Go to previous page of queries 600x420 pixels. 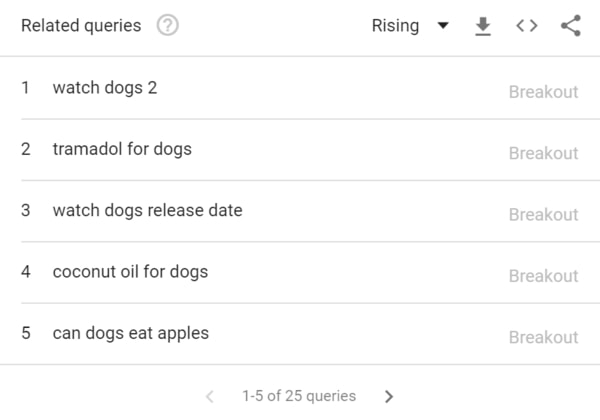click(x=210, y=396)
